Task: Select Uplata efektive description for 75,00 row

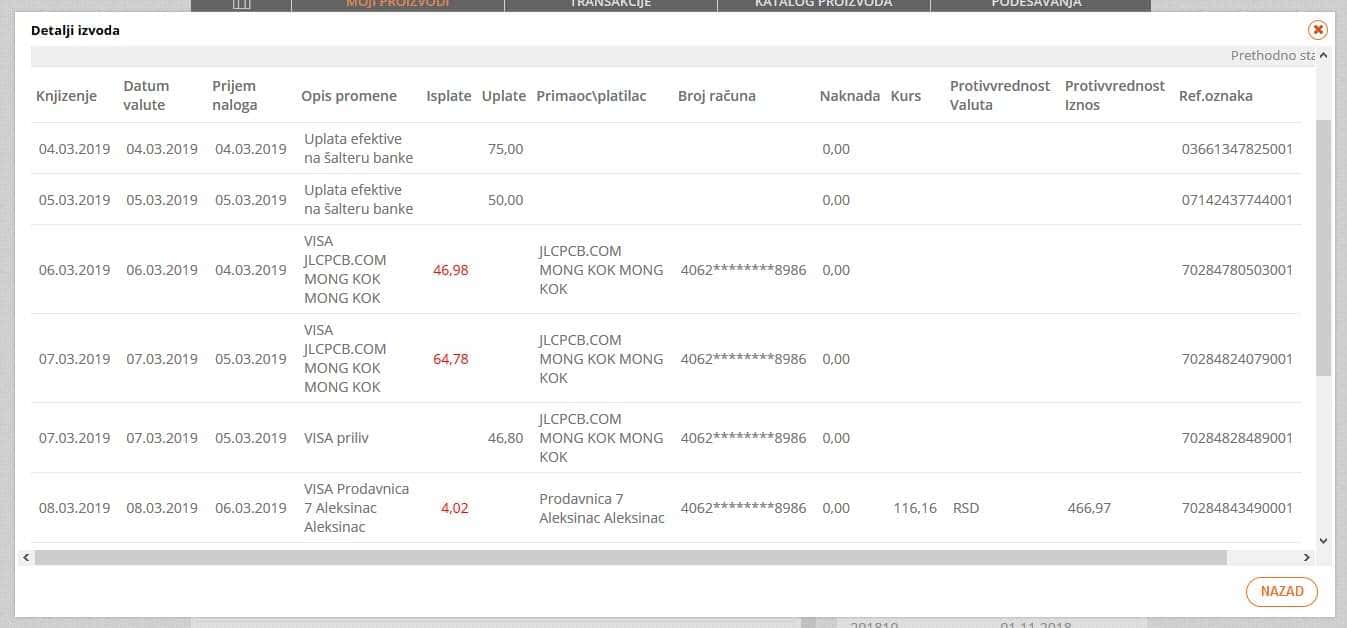Action: pyautogui.click(x=358, y=149)
